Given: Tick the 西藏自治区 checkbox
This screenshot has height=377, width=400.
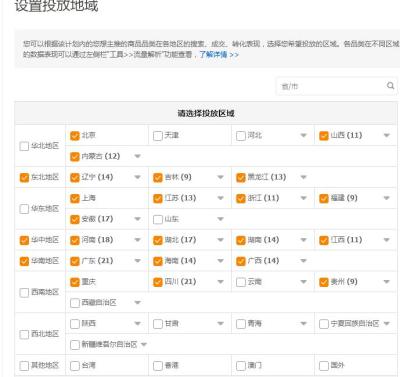Looking at the screenshot, I should [x=75, y=303].
